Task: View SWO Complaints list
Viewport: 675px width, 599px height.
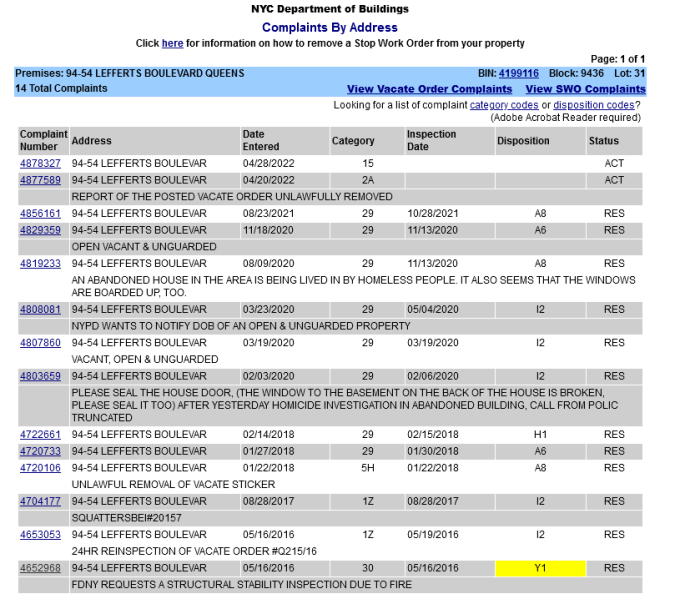Action: click(585, 89)
